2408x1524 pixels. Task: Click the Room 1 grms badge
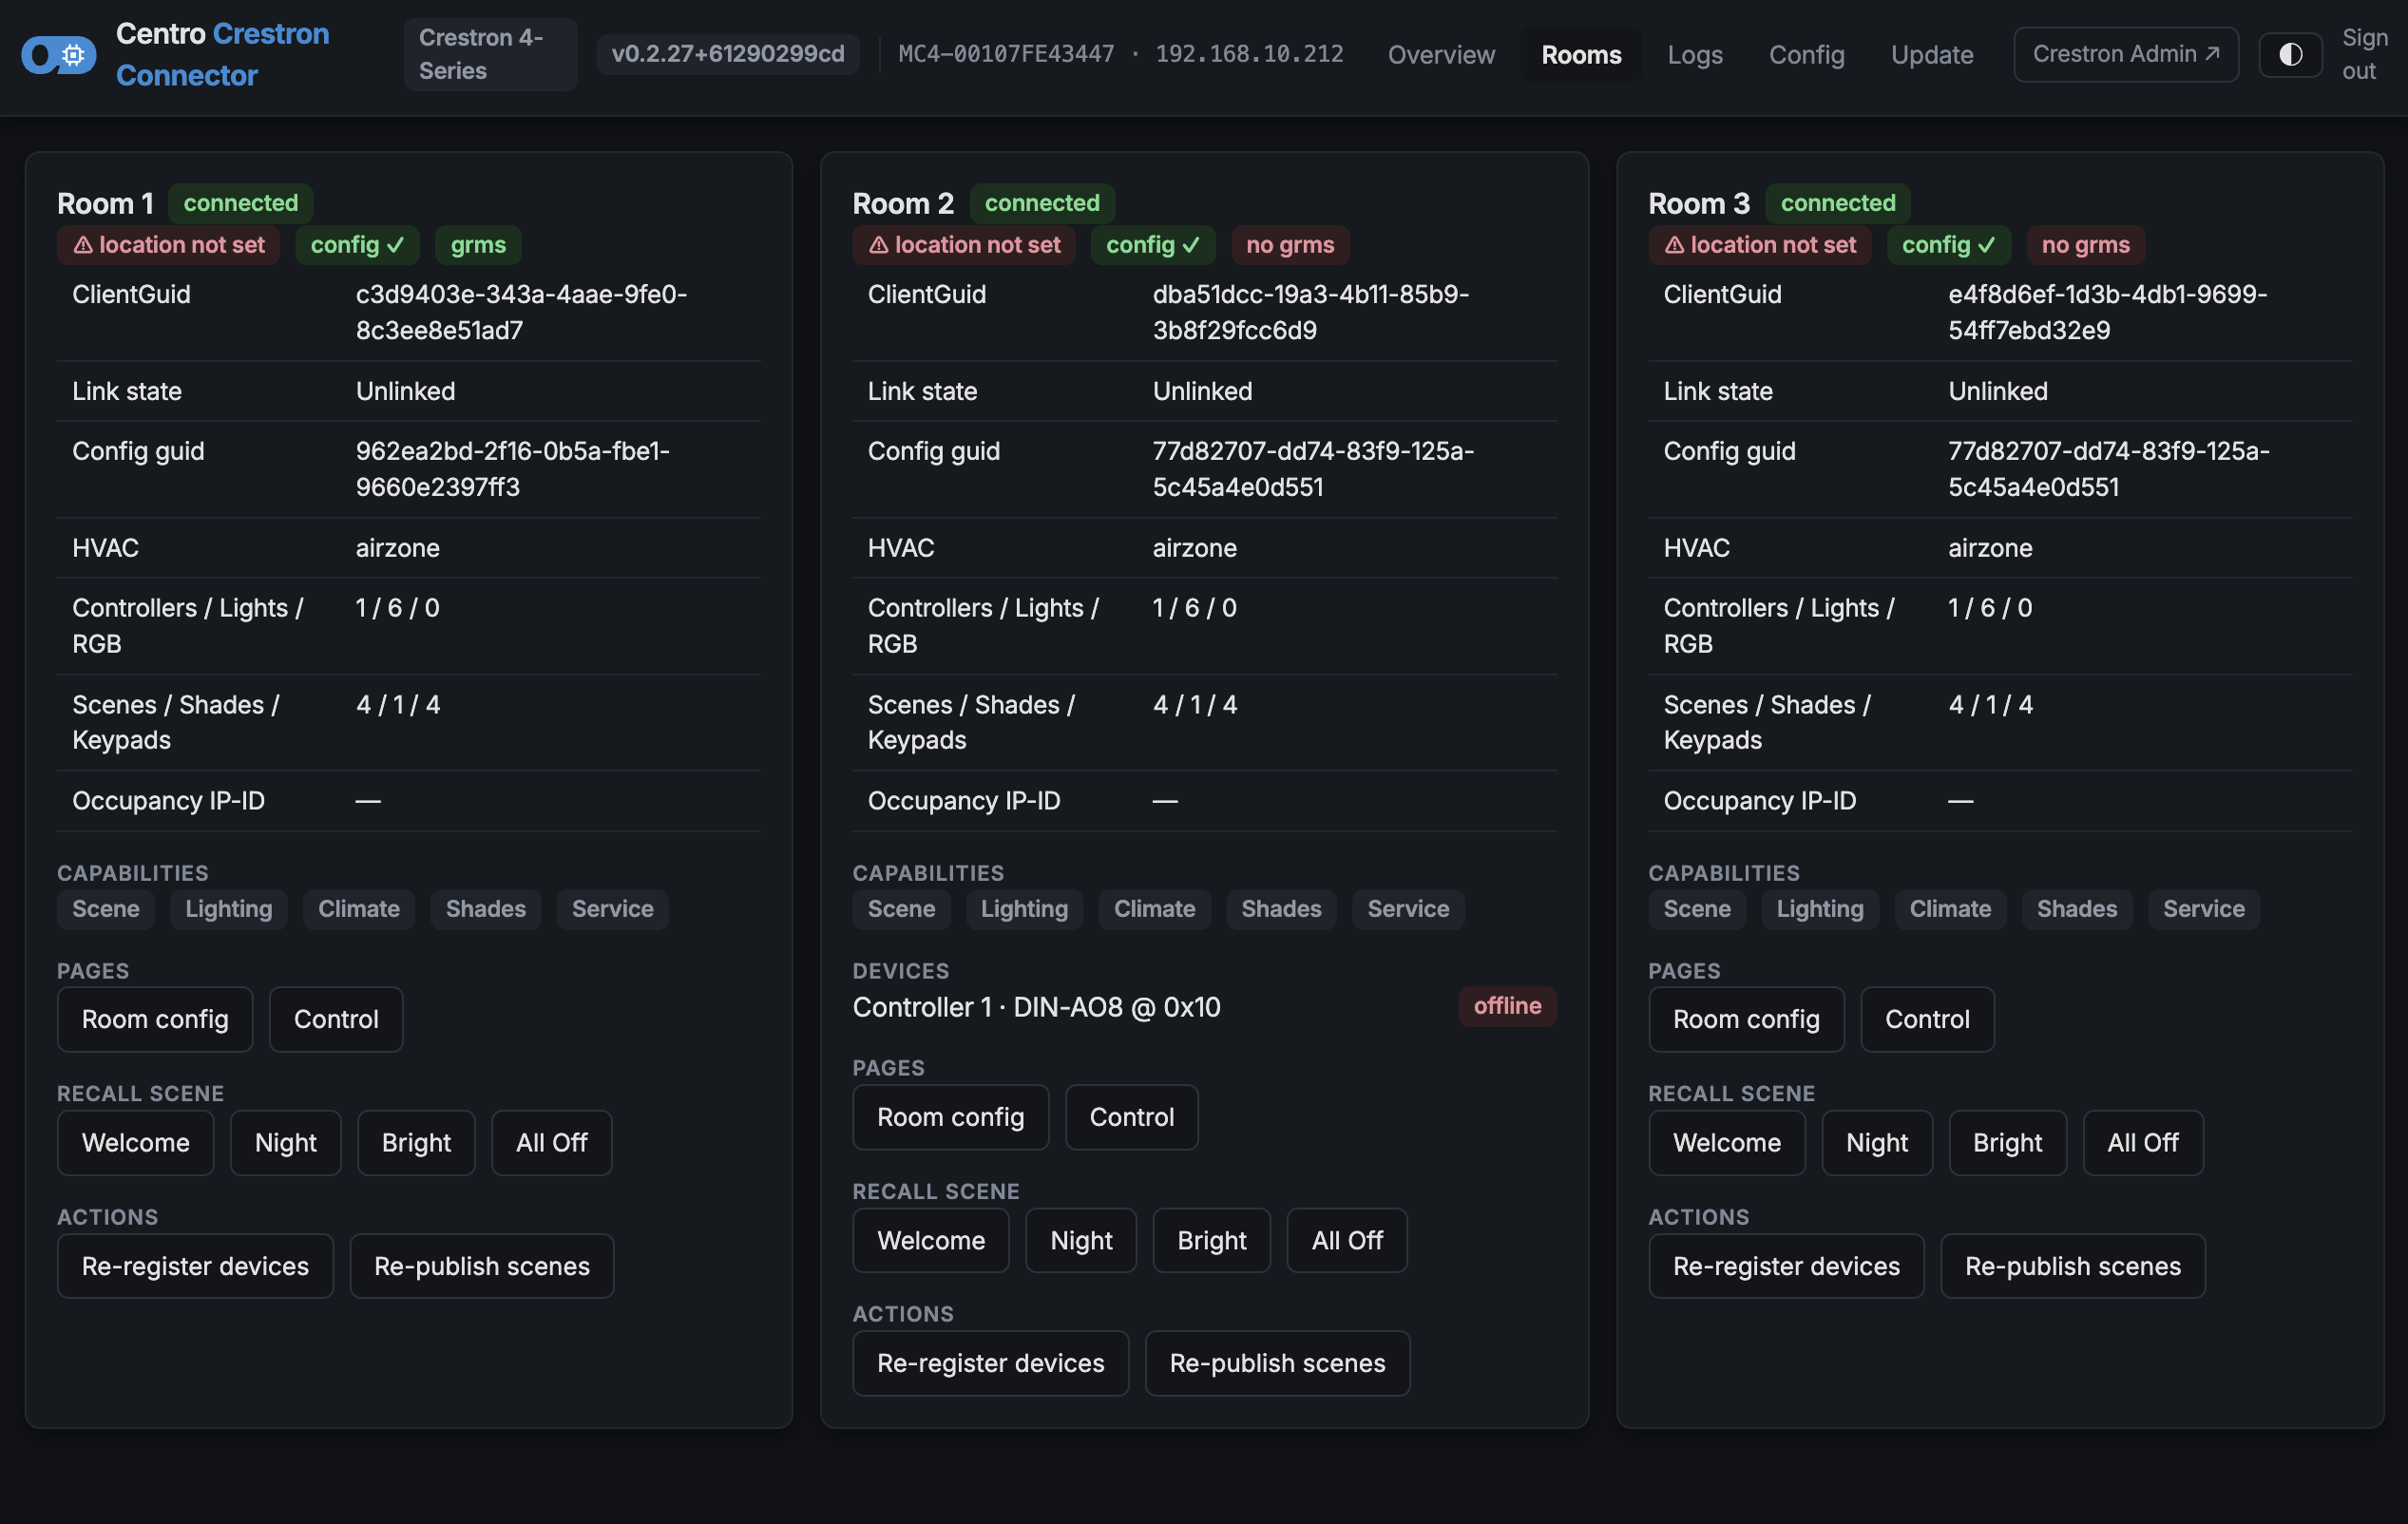point(478,245)
